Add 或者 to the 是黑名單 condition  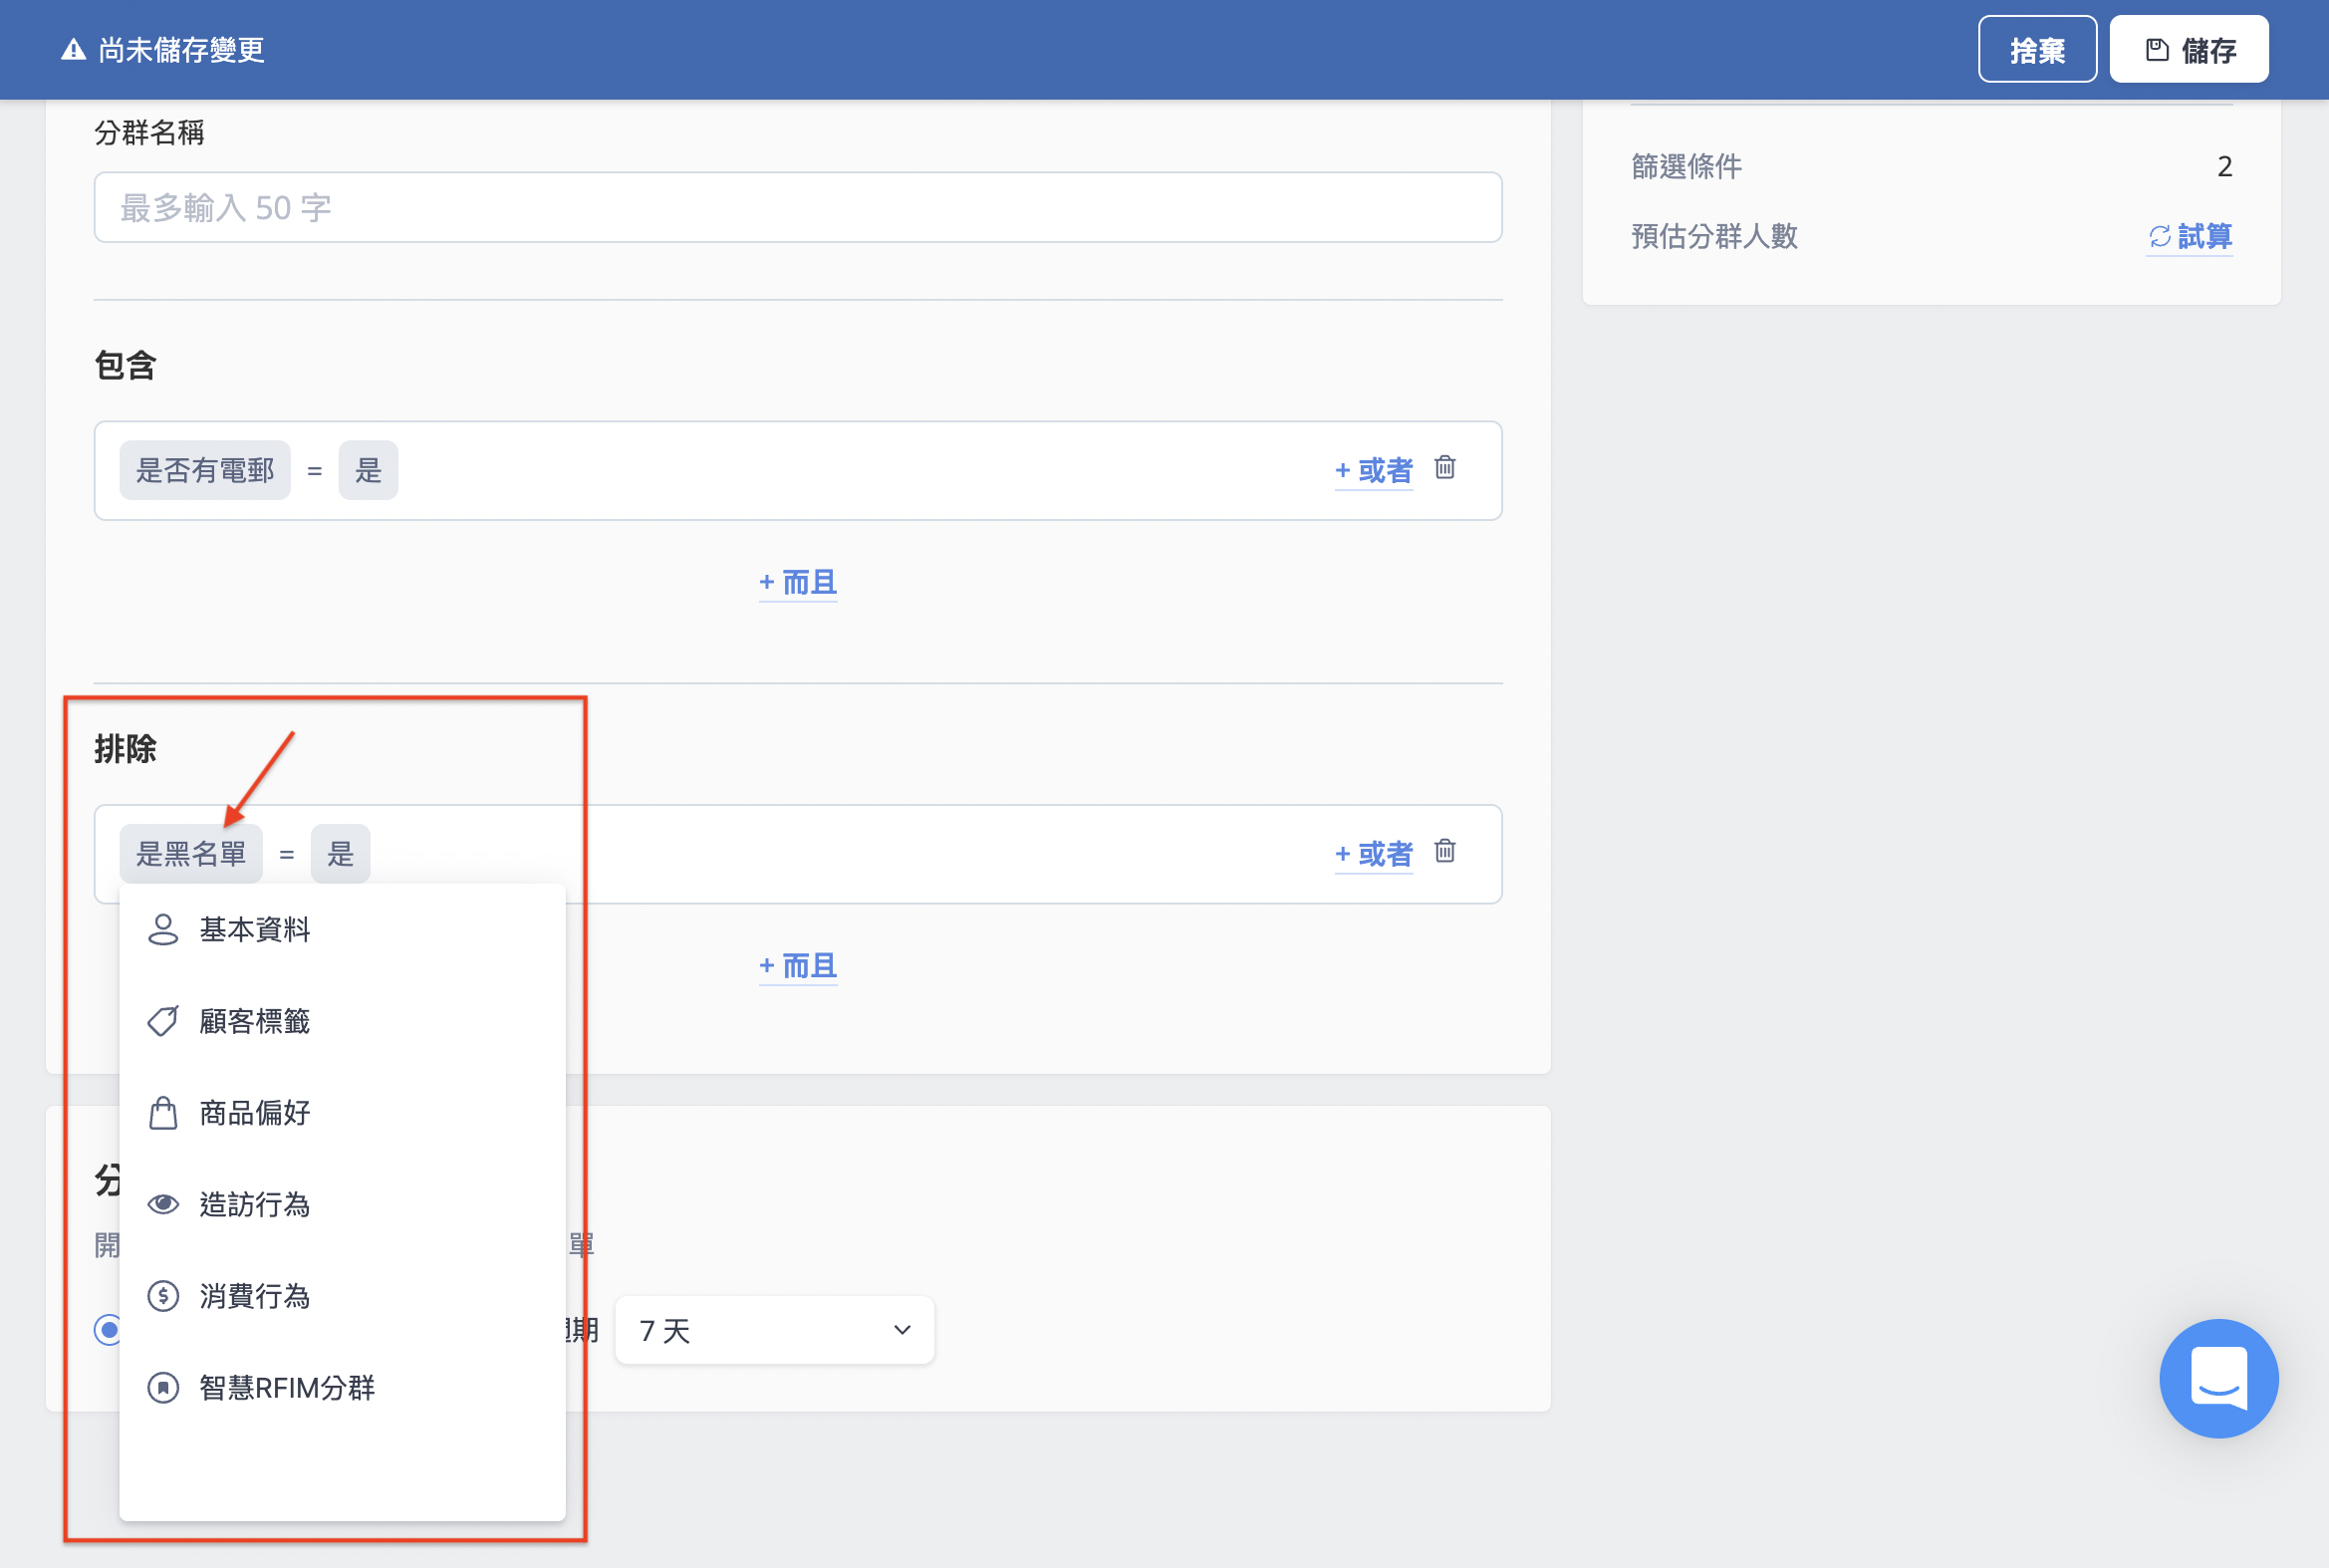click(1374, 854)
